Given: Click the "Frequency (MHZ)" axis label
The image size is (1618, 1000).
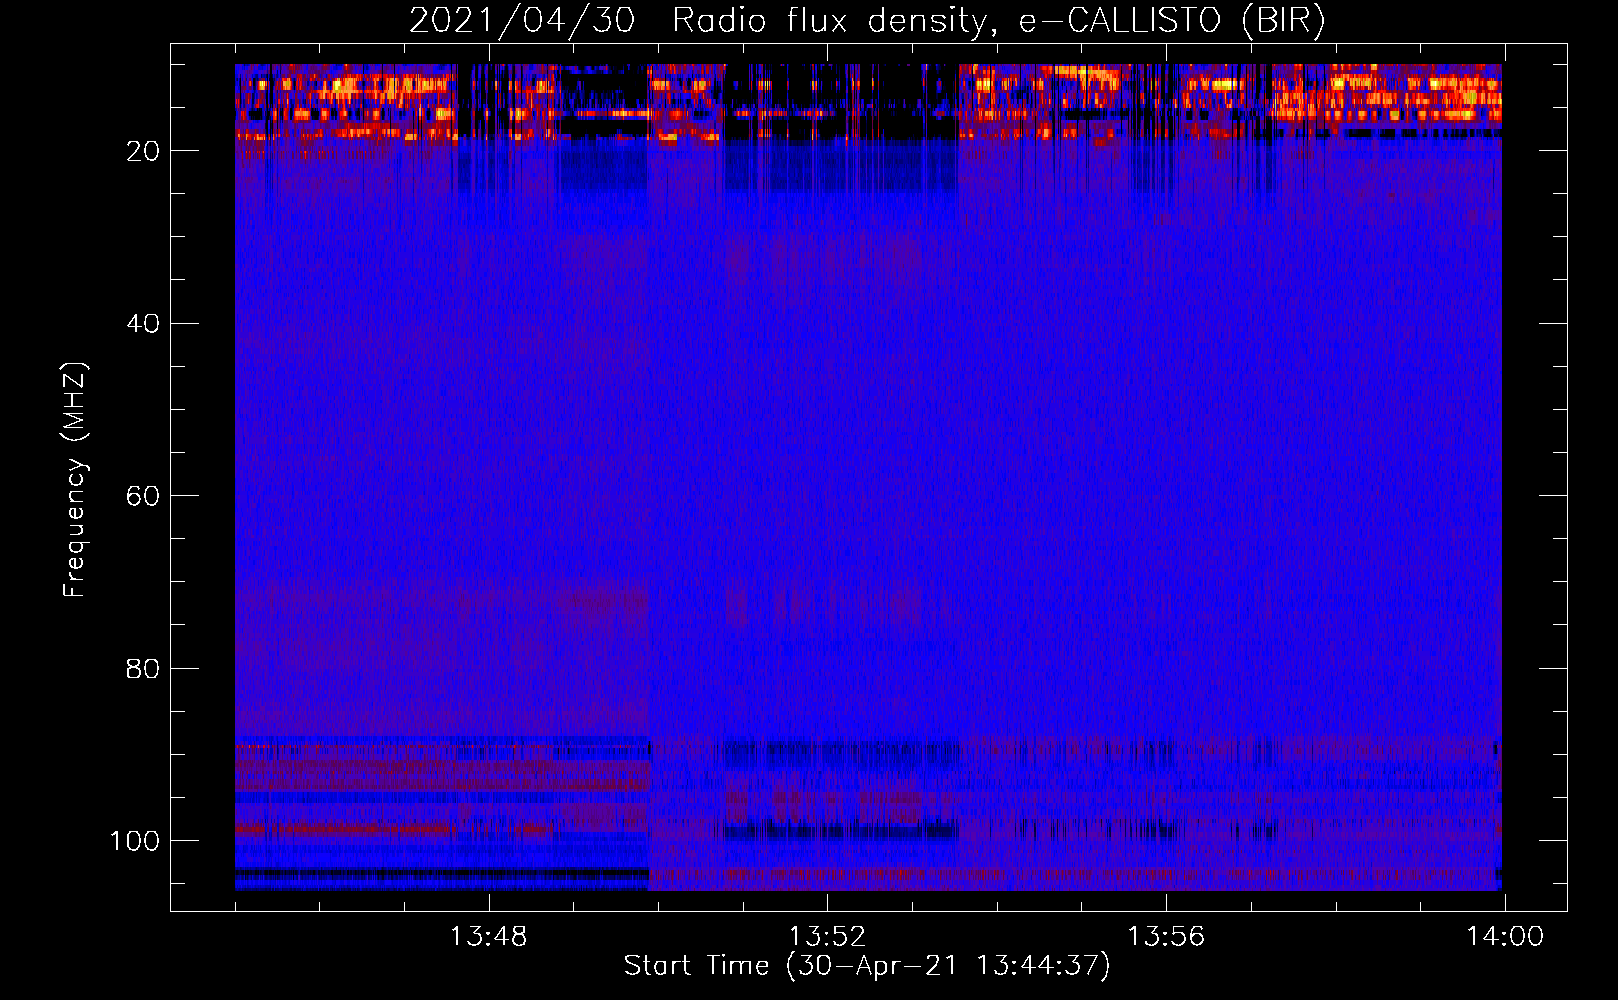Looking at the screenshot, I should click(x=75, y=479).
